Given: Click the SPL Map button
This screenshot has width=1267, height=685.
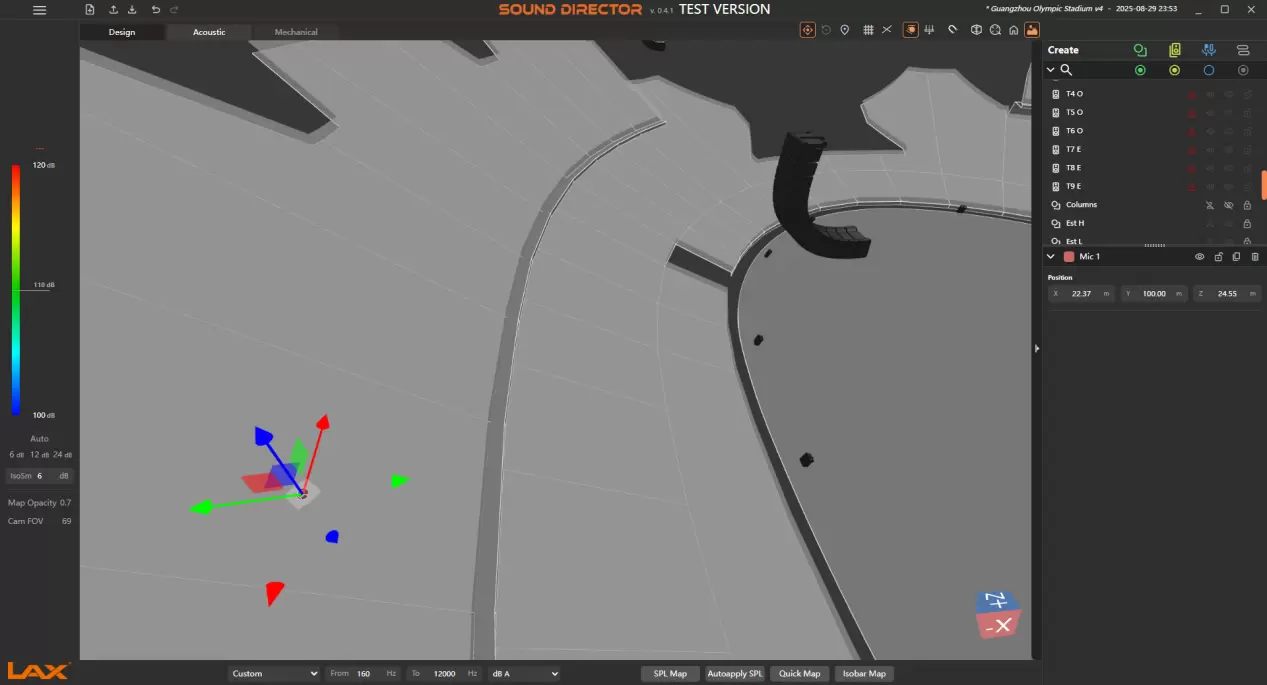Looking at the screenshot, I should [670, 674].
